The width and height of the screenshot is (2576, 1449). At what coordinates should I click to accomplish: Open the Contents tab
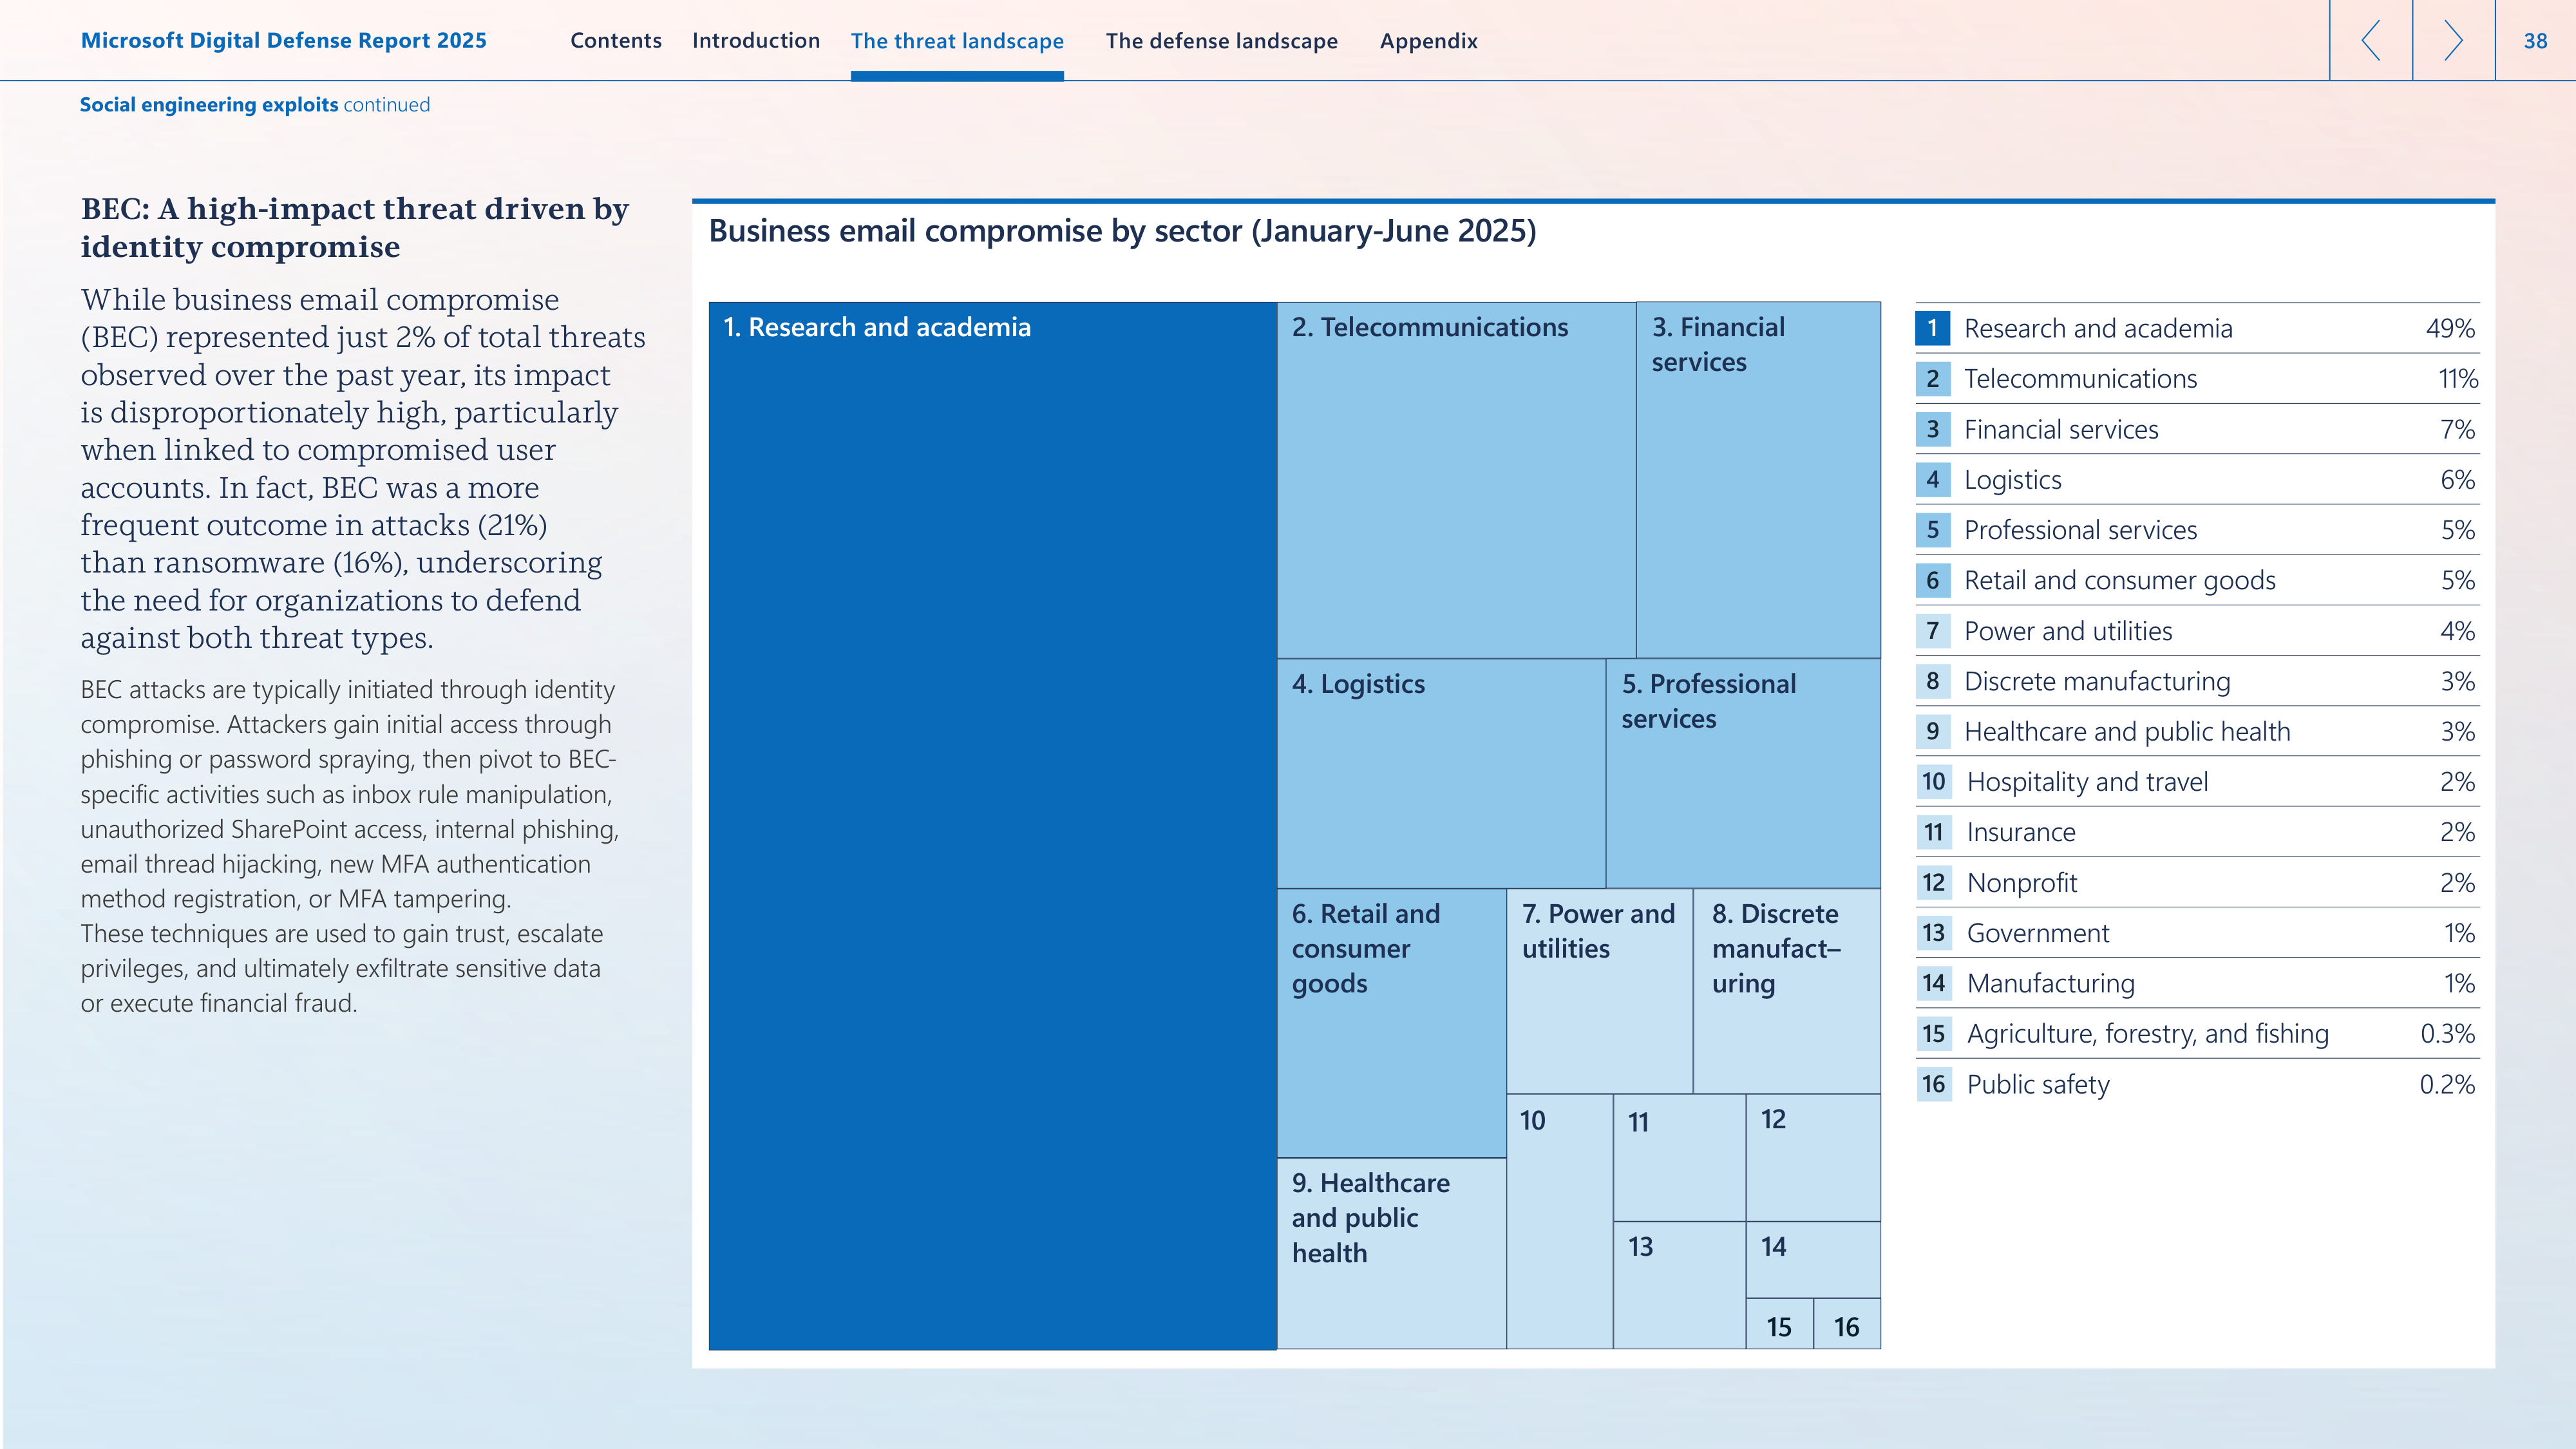coord(616,41)
